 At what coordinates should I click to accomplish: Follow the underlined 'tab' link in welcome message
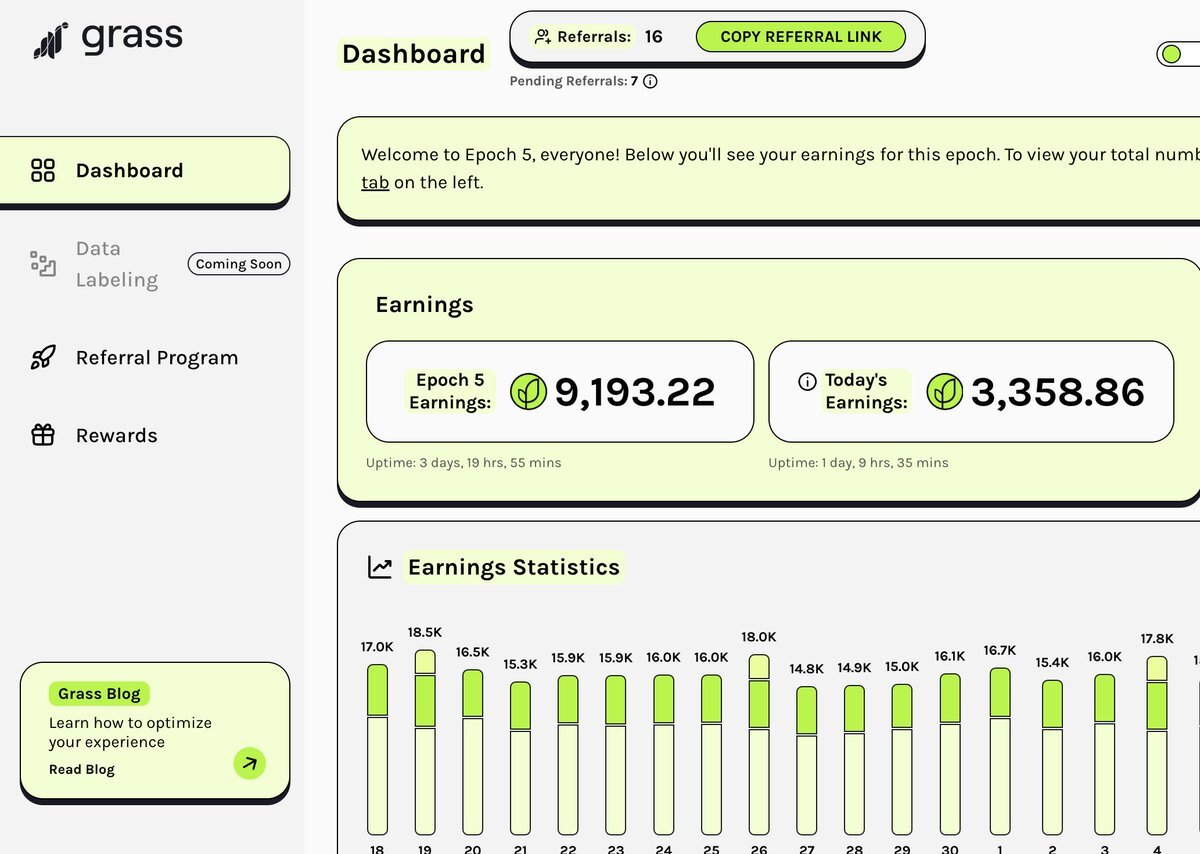click(x=375, y=183)
